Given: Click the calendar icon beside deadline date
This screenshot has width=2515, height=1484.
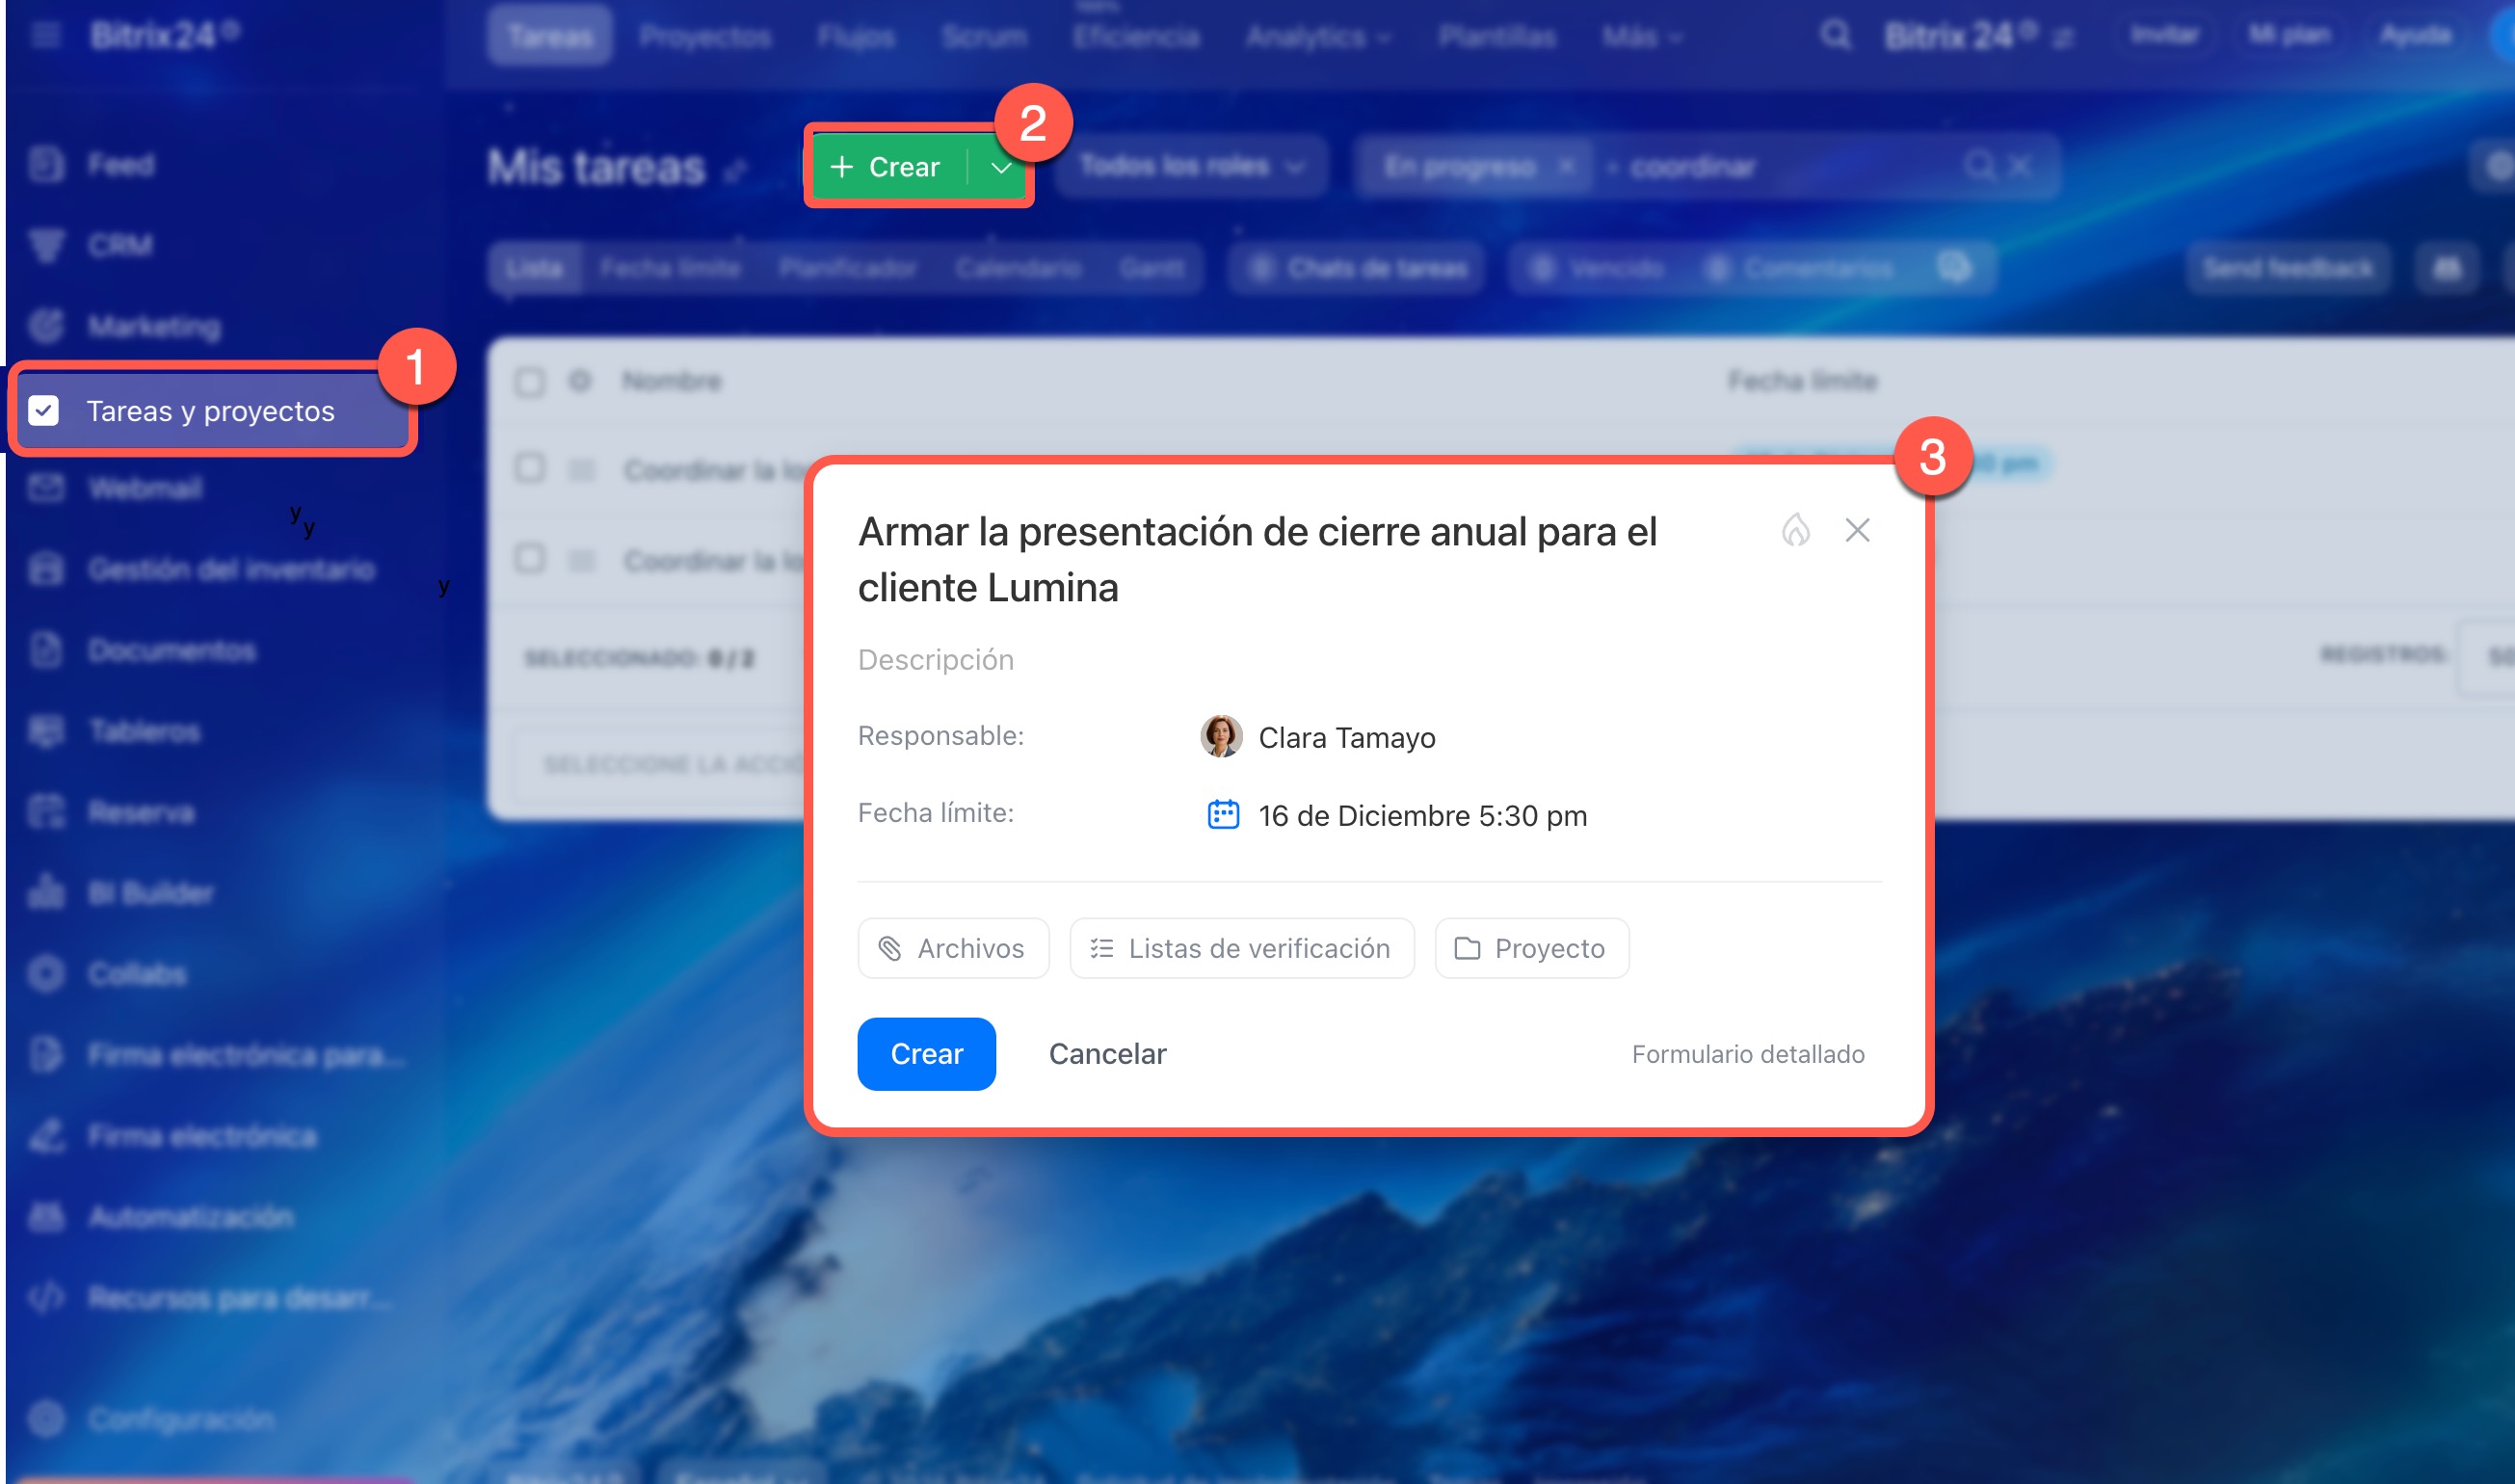Looking at the screenshot, I should click(1223, 815).
